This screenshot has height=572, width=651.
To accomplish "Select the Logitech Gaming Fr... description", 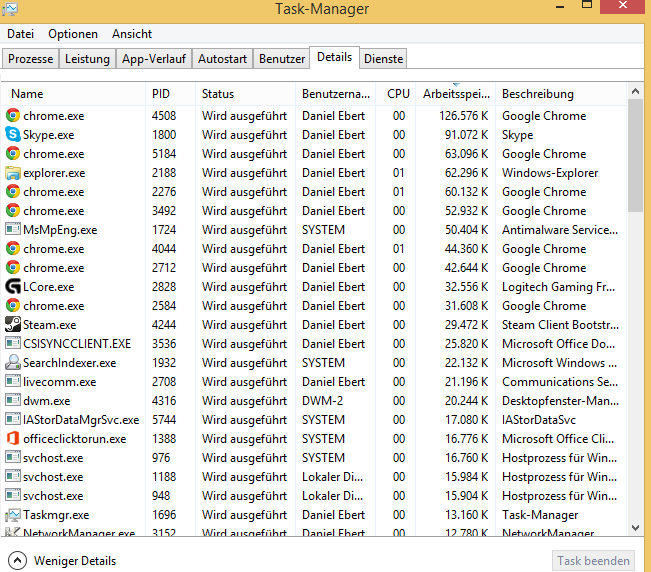I will (x=558, y=287).
